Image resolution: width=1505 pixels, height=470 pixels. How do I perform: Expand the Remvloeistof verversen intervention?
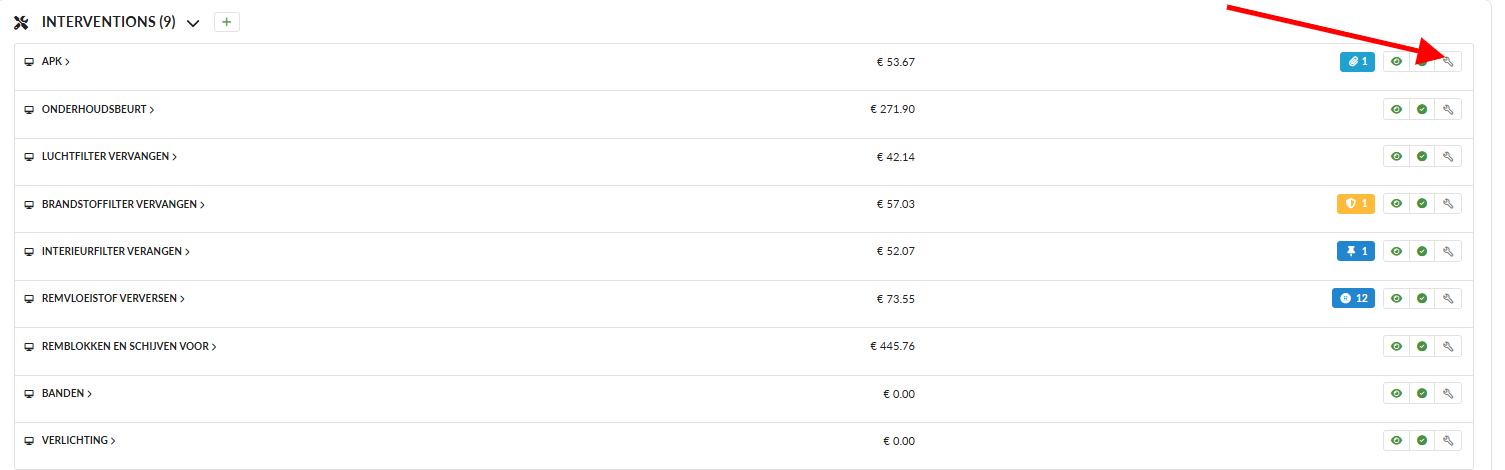[x=112, y=298]
